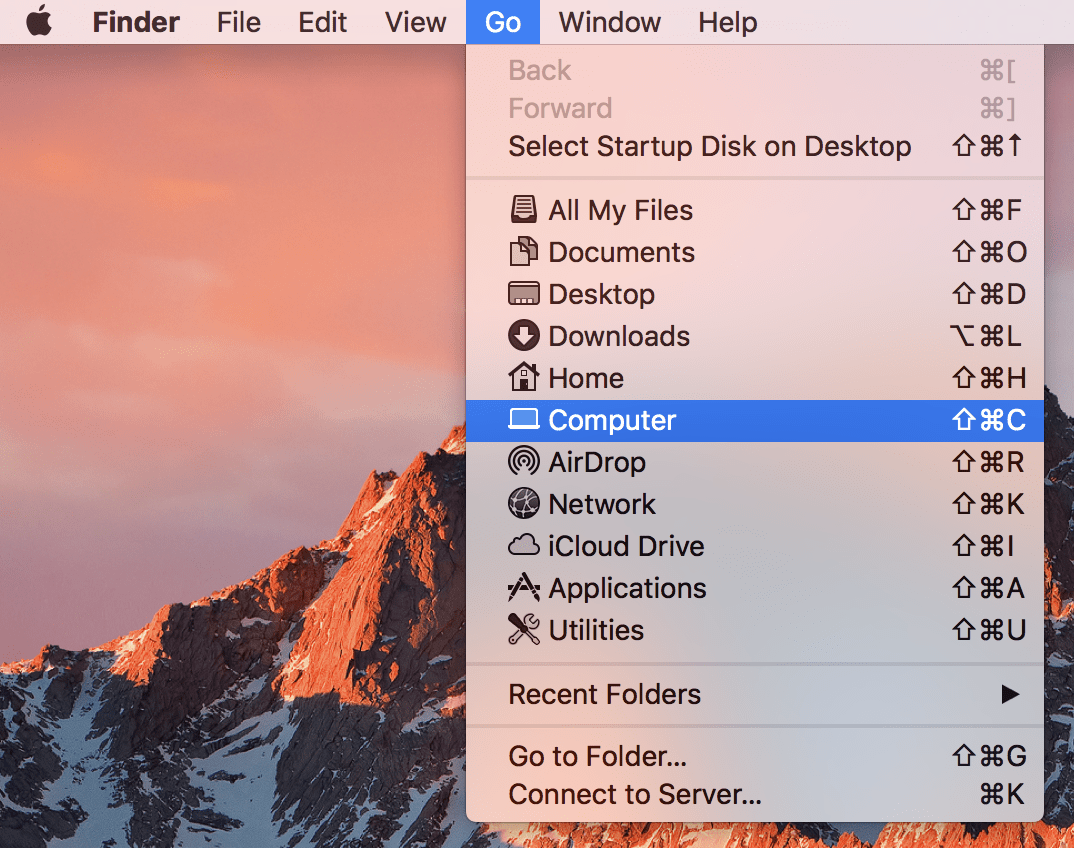1074x848 pixels.
Task: Click the Home house icon
Action: tap(524, 378)
